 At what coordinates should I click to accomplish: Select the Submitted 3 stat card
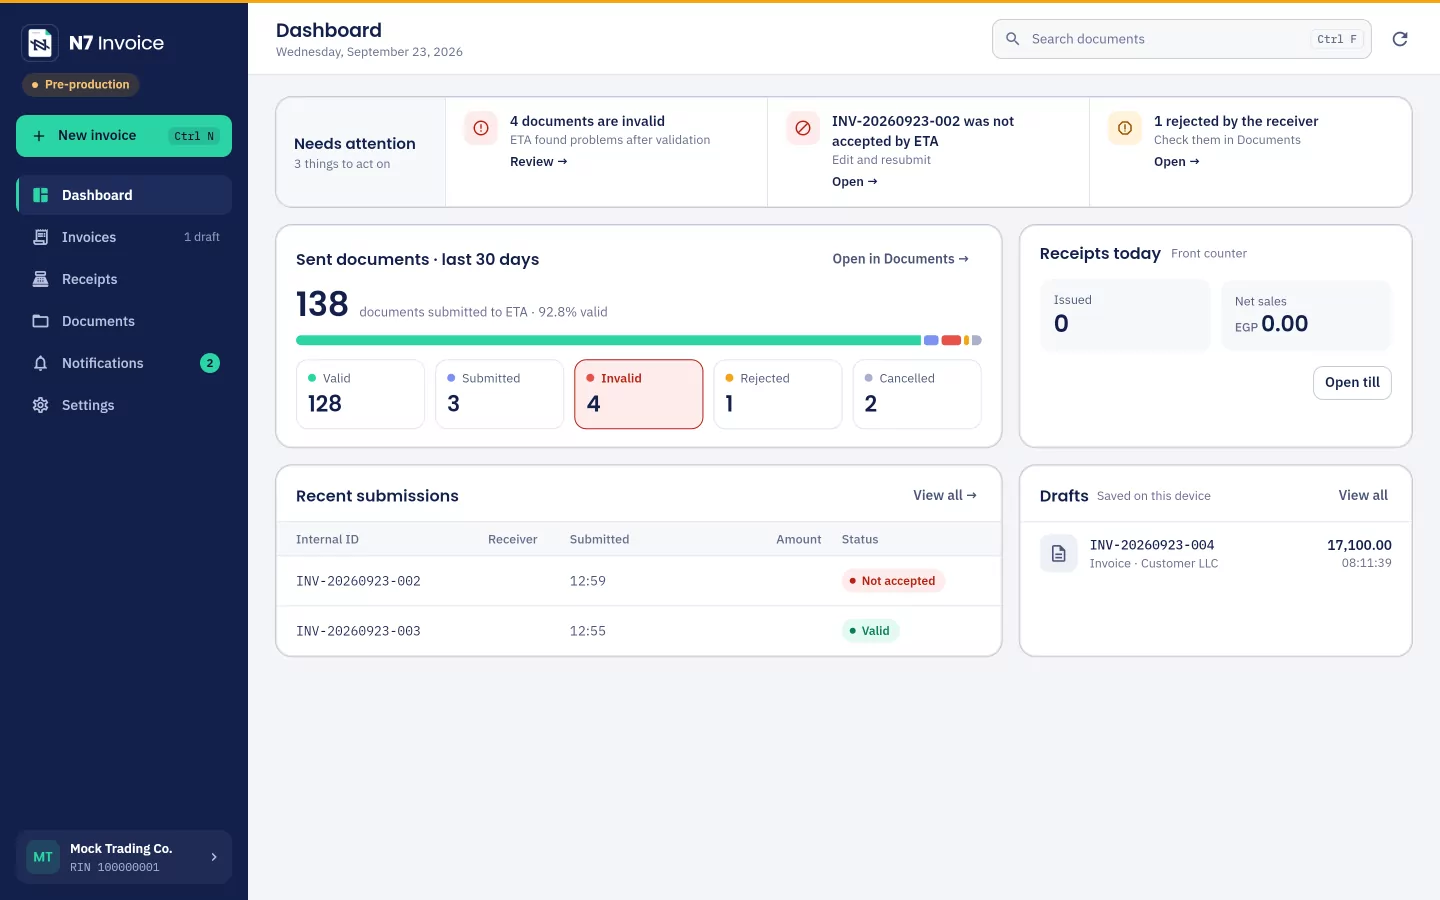(499, 394)
